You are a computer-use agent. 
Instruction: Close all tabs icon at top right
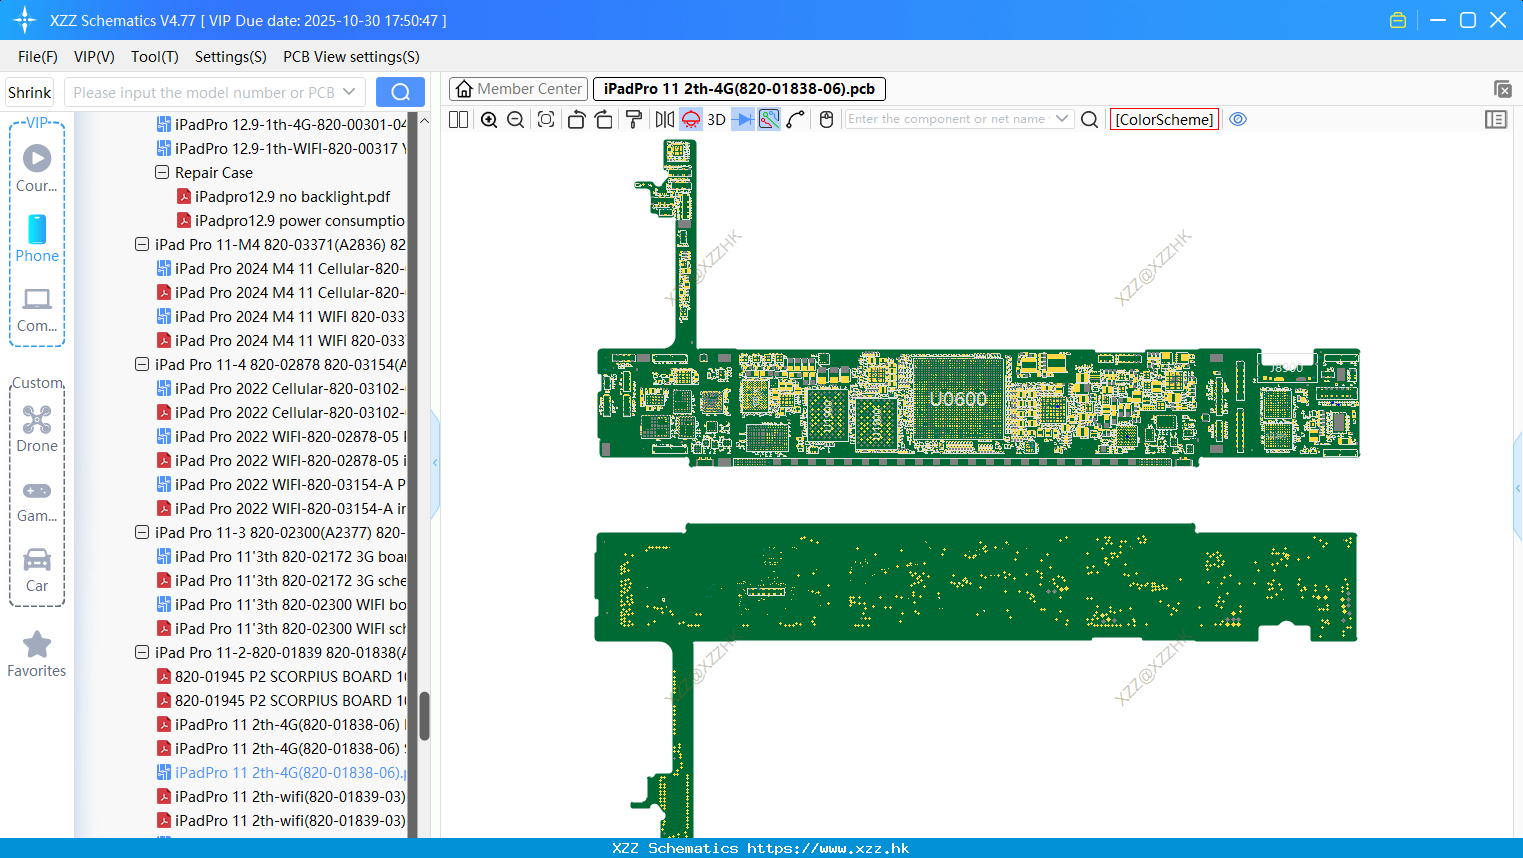pyautogui.click(x=1502, y=89)
